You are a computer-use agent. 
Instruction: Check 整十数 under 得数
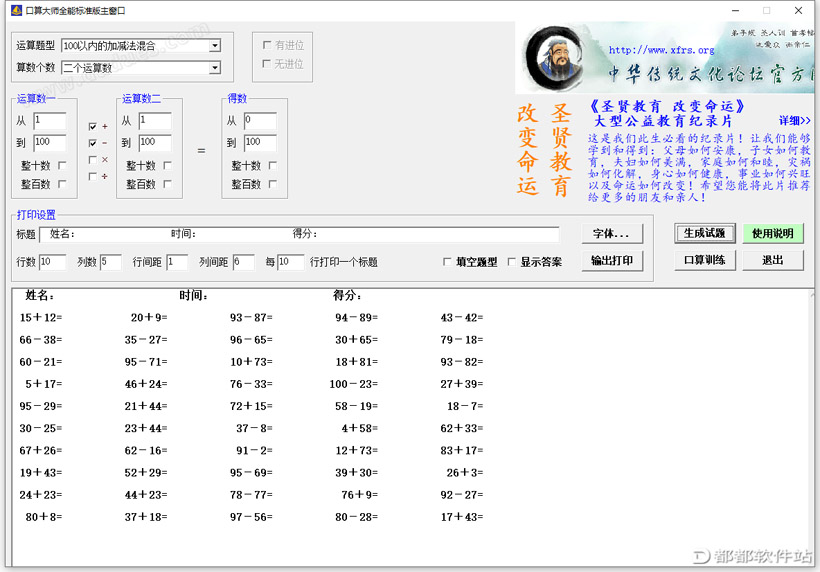point(272,166)
